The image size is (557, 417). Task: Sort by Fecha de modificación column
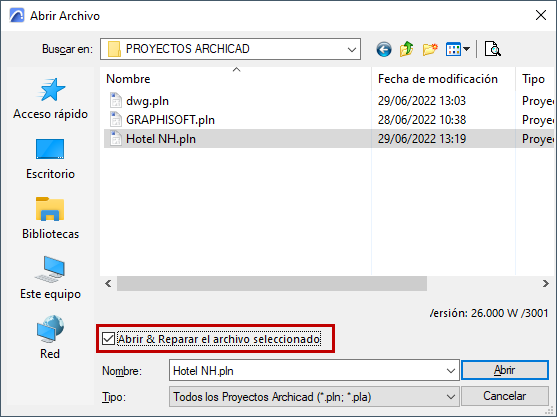pyautogui.click(x=443, y=79)
